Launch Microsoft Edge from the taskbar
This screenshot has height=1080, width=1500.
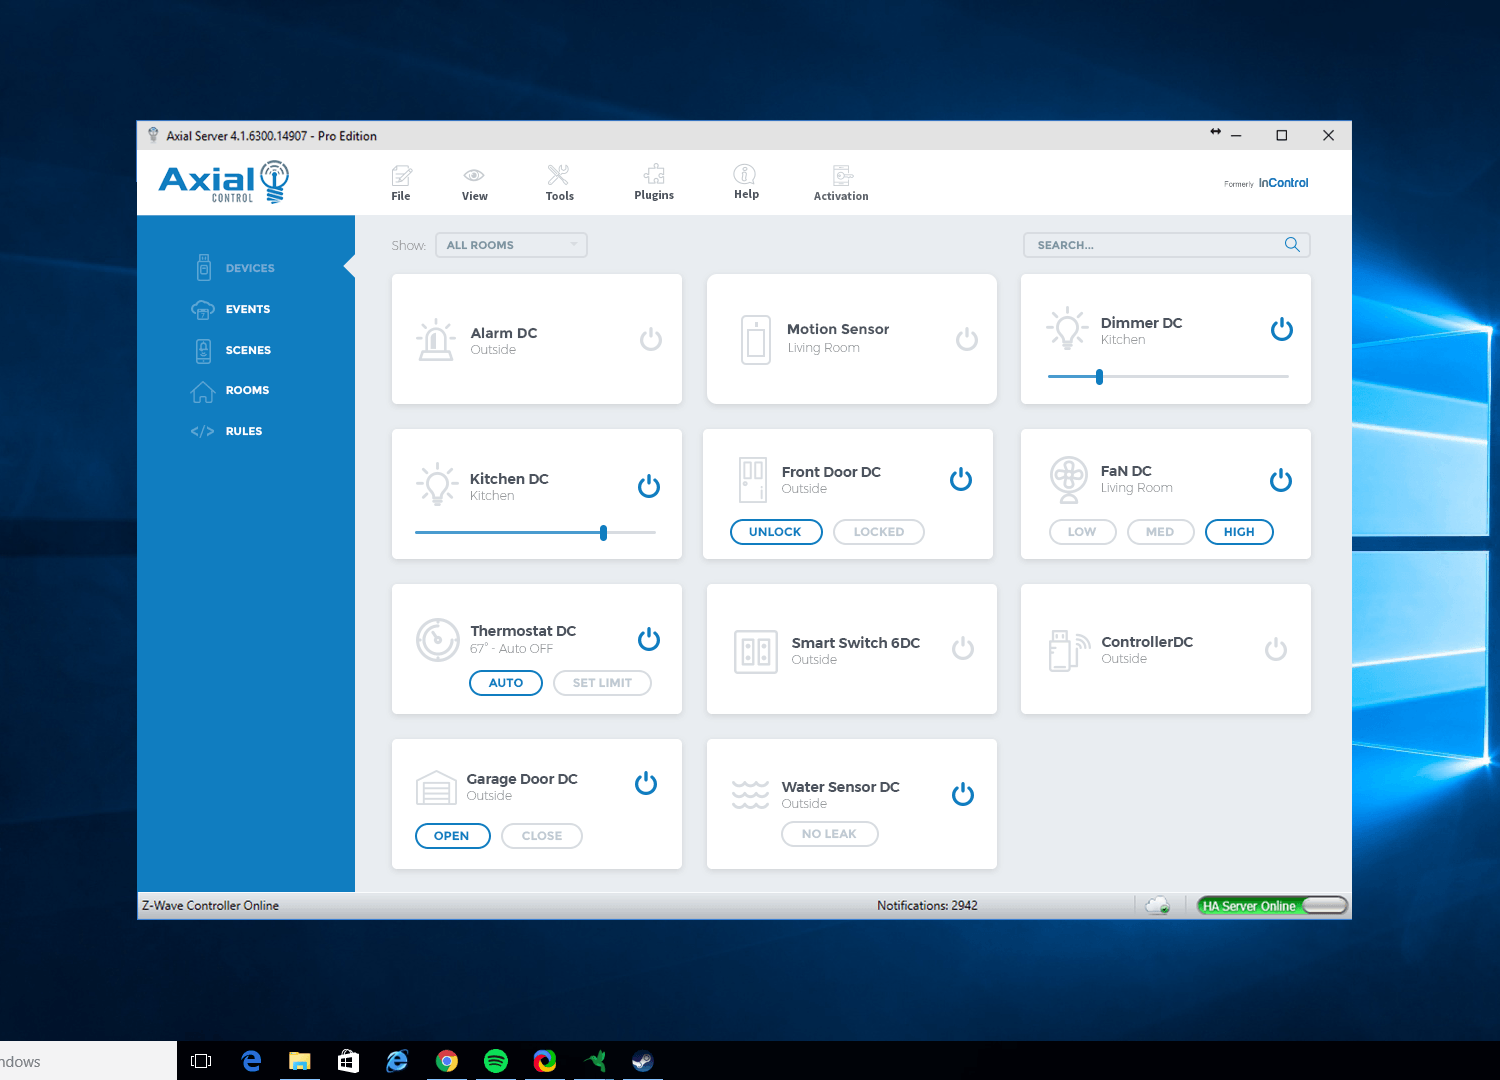point(251,1061)
